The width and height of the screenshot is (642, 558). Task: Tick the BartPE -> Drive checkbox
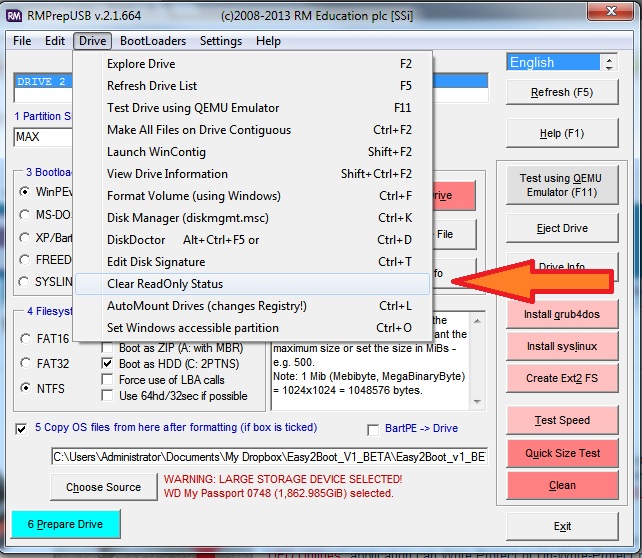(373, 430)
